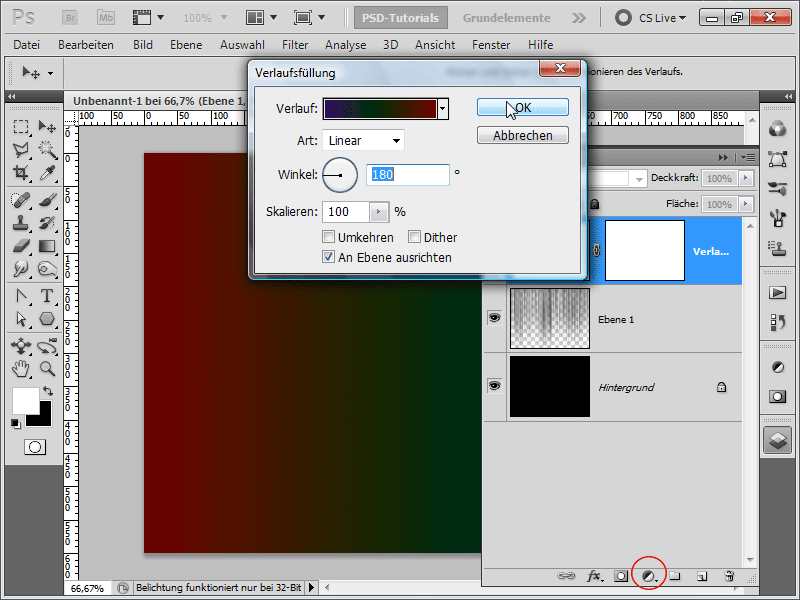Select the Brush tool
Viewport: 800px width, 600px height.
click(47, 200)
